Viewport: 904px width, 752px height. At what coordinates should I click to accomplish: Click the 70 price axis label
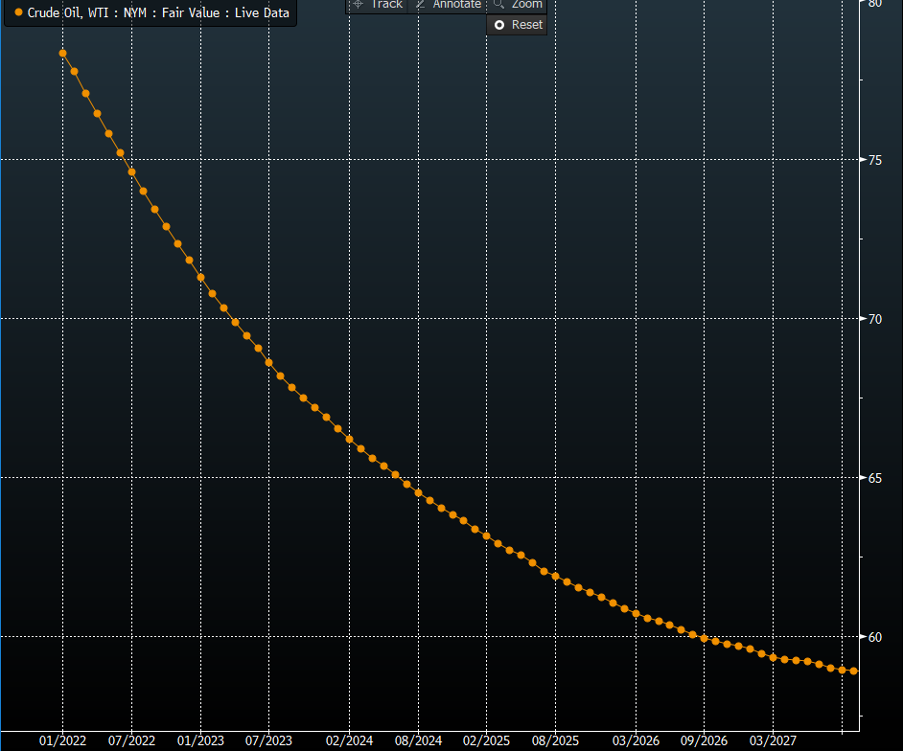(x=875, y=319)
